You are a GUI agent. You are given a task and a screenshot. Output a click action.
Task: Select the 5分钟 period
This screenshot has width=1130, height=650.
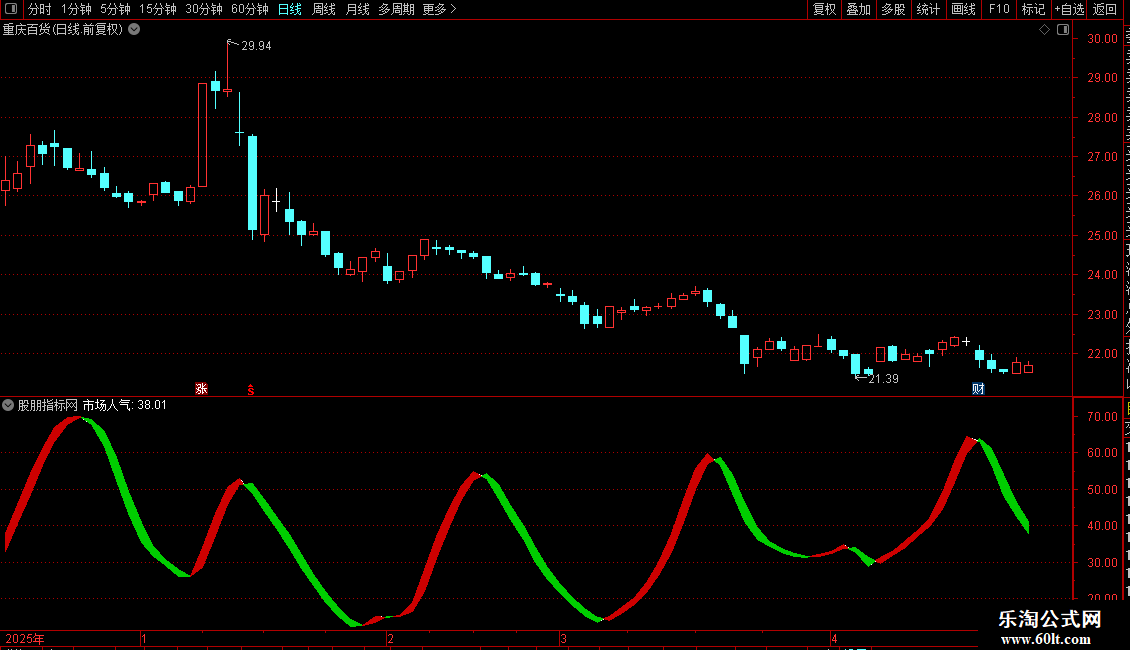[x=115, y=9]
